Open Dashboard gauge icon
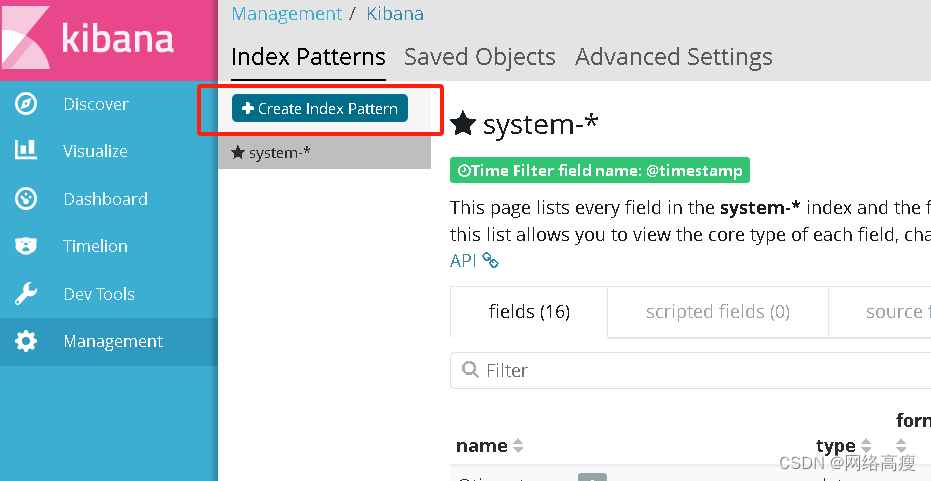 (26, 198)
